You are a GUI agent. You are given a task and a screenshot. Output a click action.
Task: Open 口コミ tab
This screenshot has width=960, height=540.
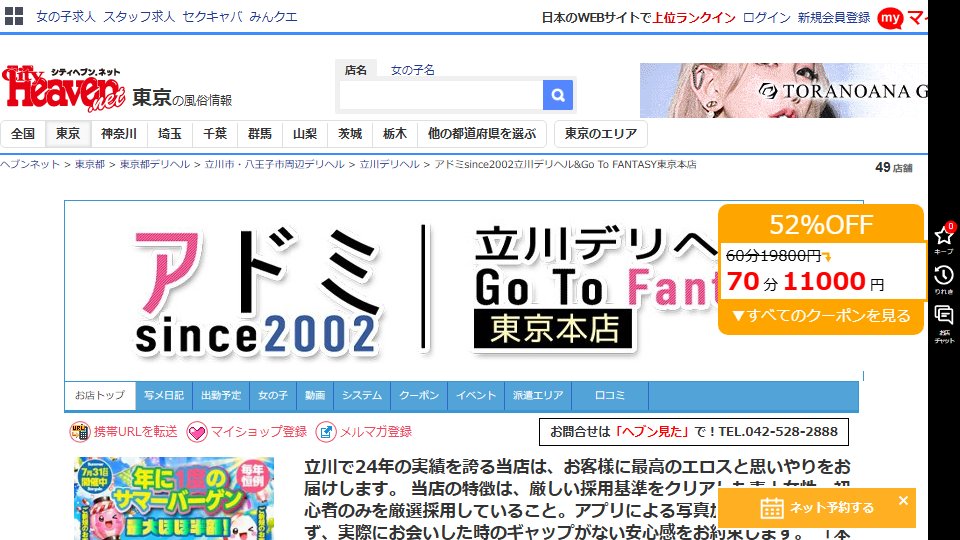tap(610, 396)
